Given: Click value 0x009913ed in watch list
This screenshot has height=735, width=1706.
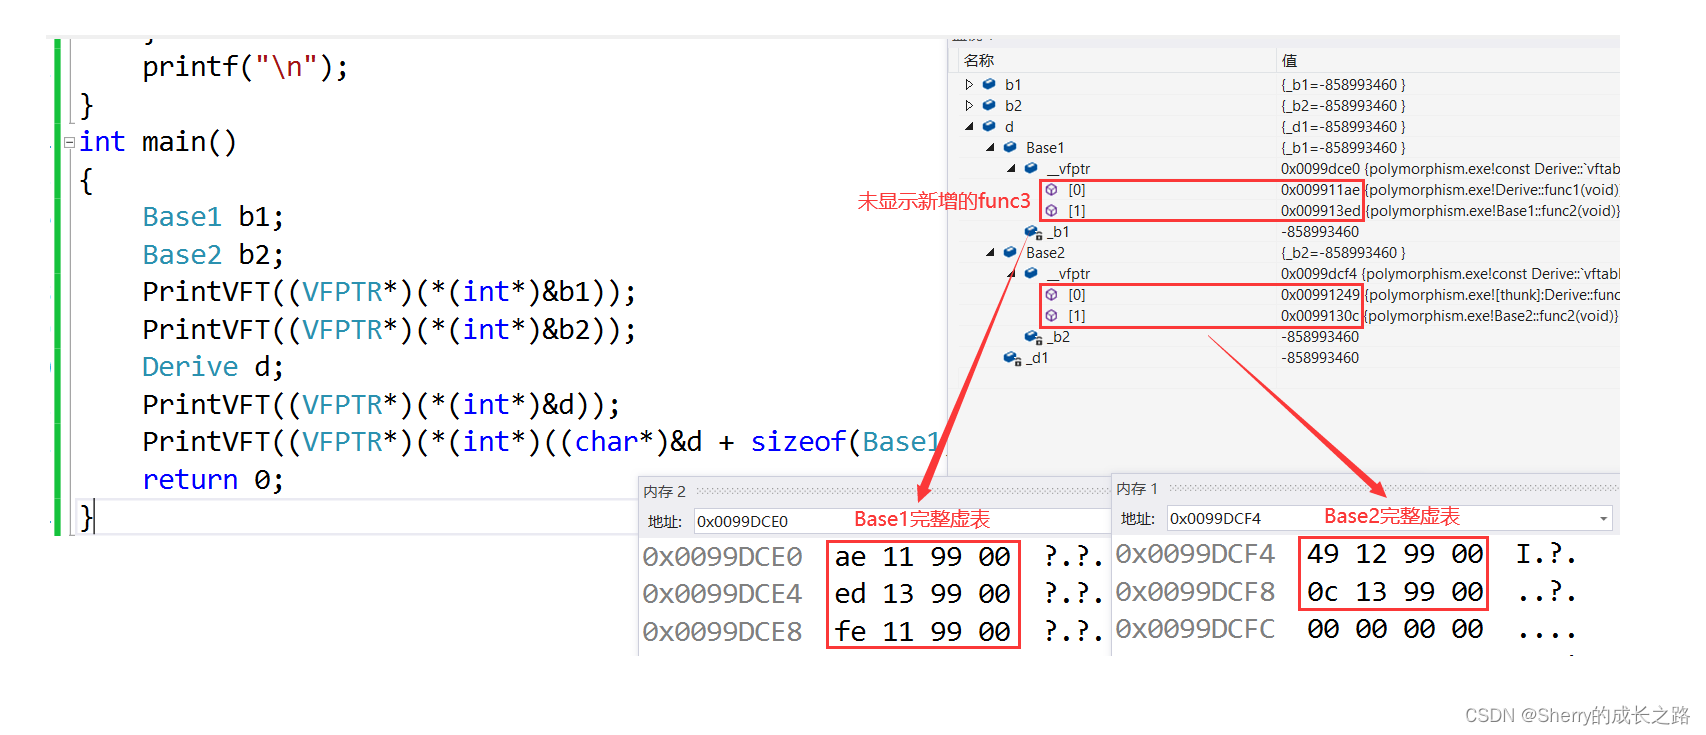Looking at the screenshot, I should pyautogui.click(x=1320, y=211).
